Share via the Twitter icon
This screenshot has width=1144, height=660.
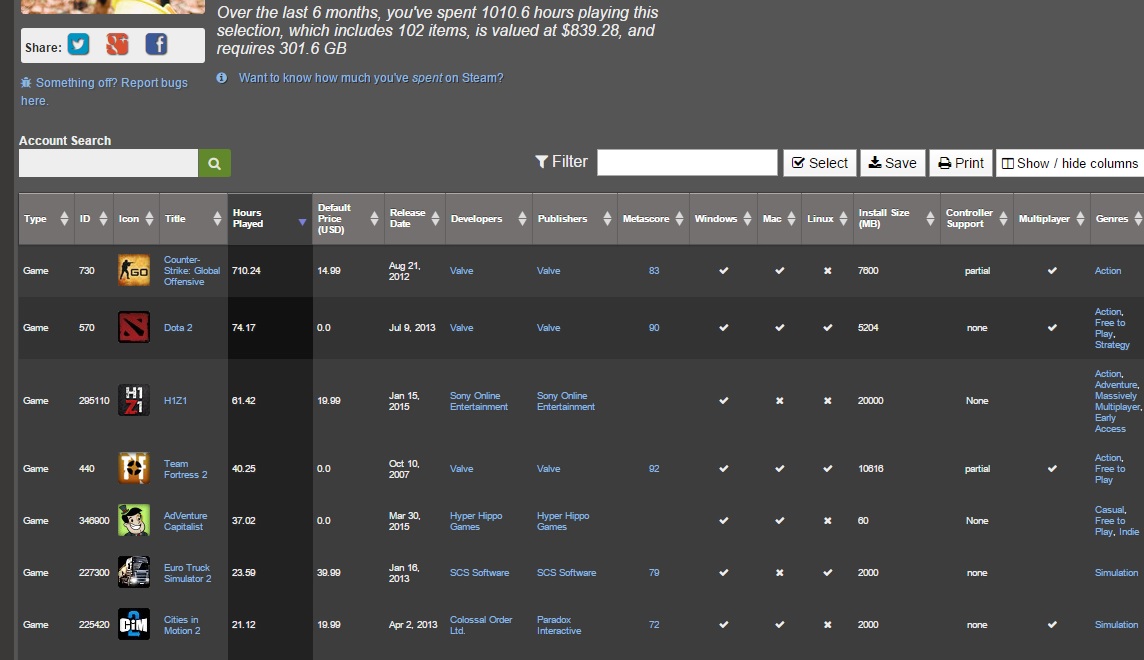79,45
